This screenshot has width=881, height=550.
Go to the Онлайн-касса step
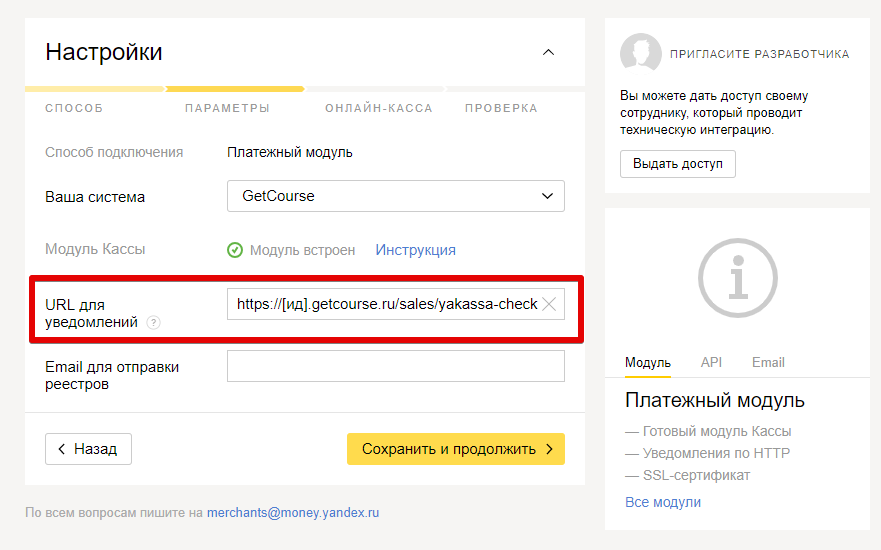pyautogui.click(x=379, y=108)
